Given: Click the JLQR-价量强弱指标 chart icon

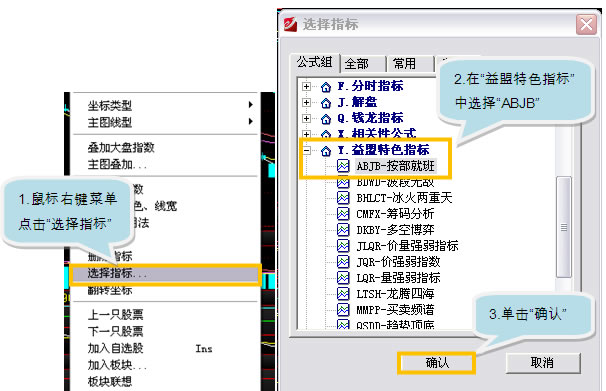Looking at the screenshot, I should (x=343, y=246).
